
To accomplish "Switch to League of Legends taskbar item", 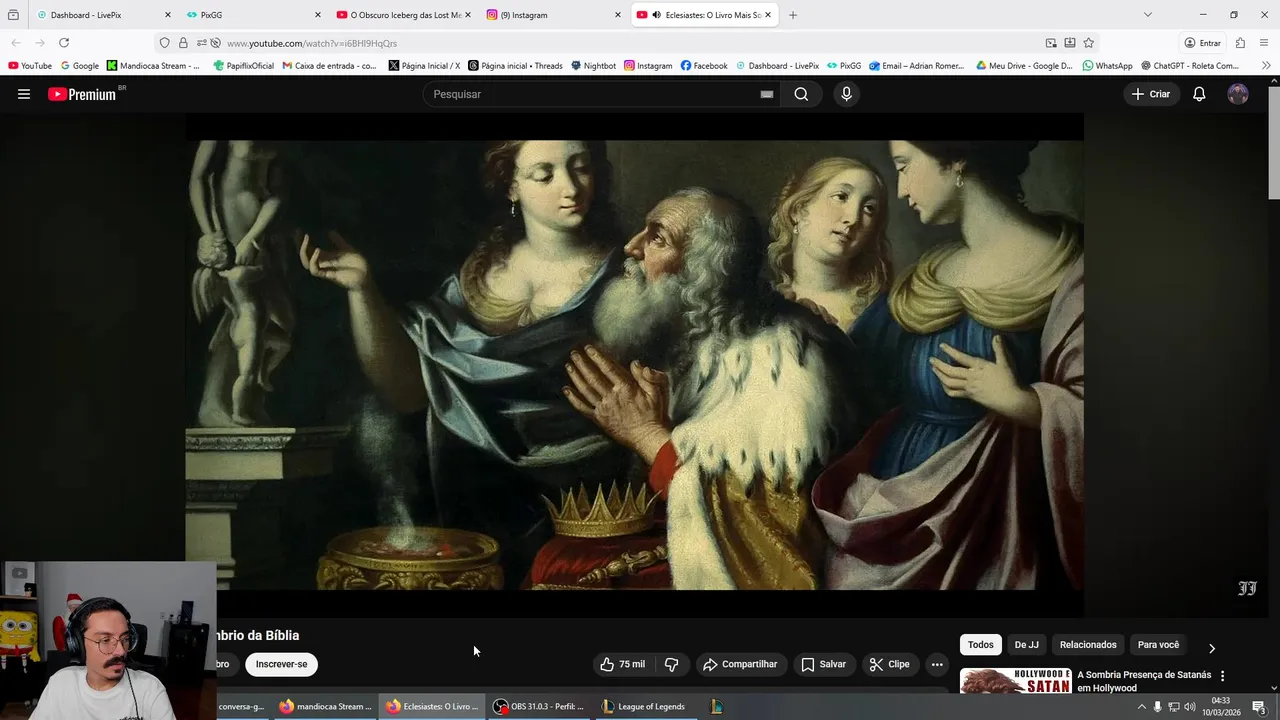I will [x=643, y=706].
